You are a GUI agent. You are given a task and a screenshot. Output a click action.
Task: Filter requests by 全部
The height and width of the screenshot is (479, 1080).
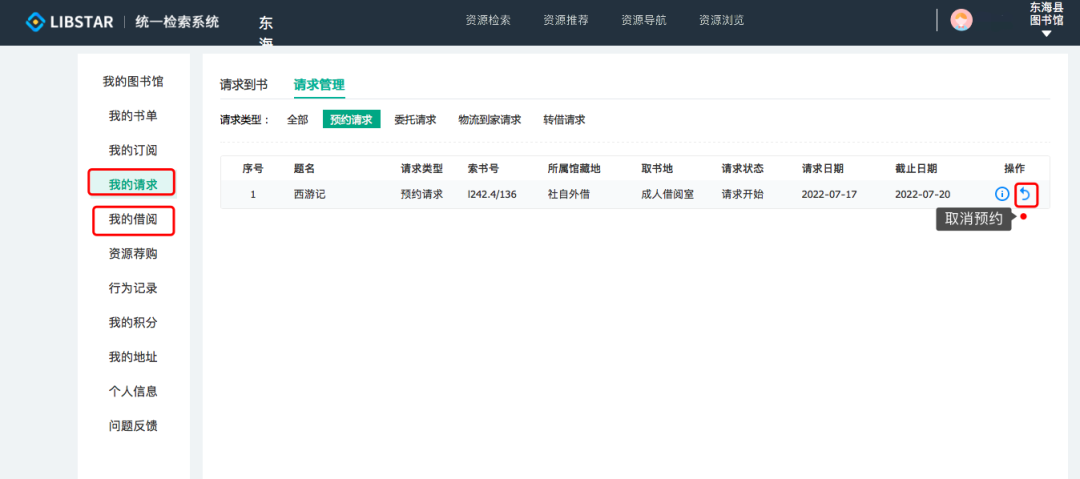click(298, 120)
